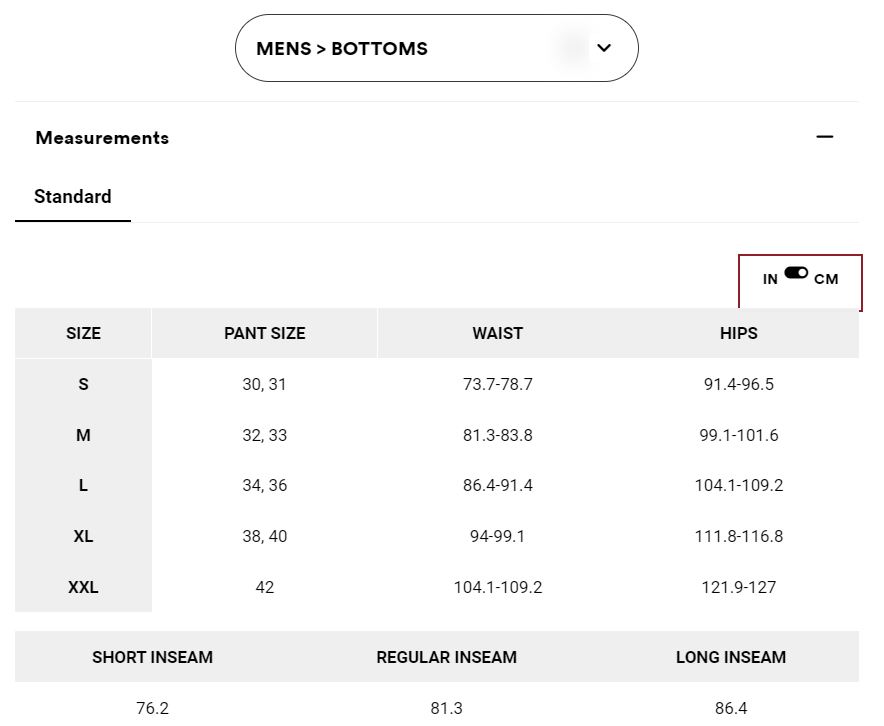The image size is (884, 726).
Task: Click the REGULAR INSEAM header
Action: tap(447, 657)
